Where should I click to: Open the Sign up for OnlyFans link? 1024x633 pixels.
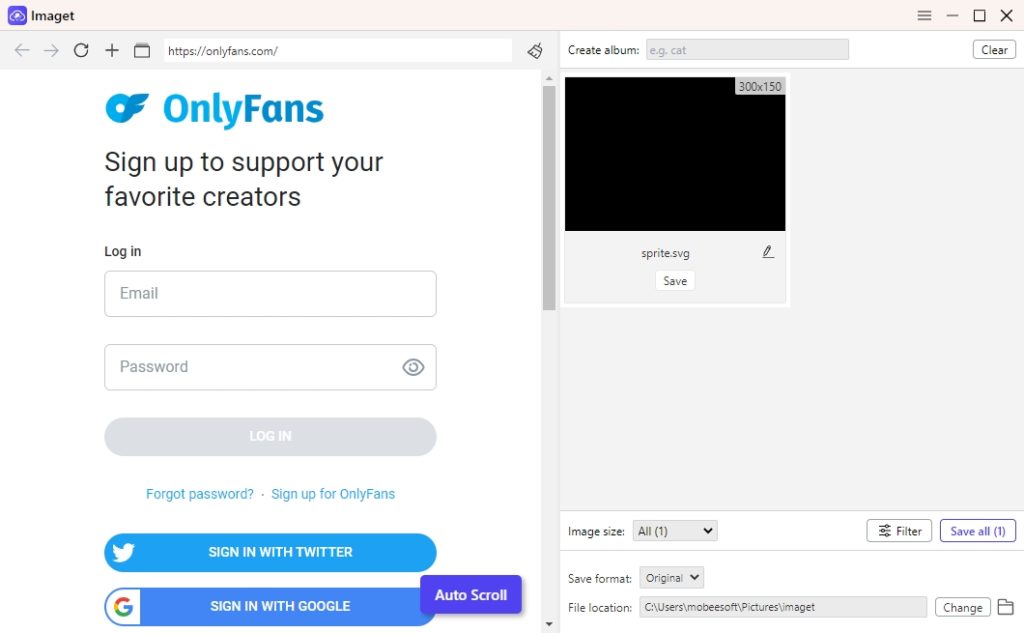tap(333, 494)
